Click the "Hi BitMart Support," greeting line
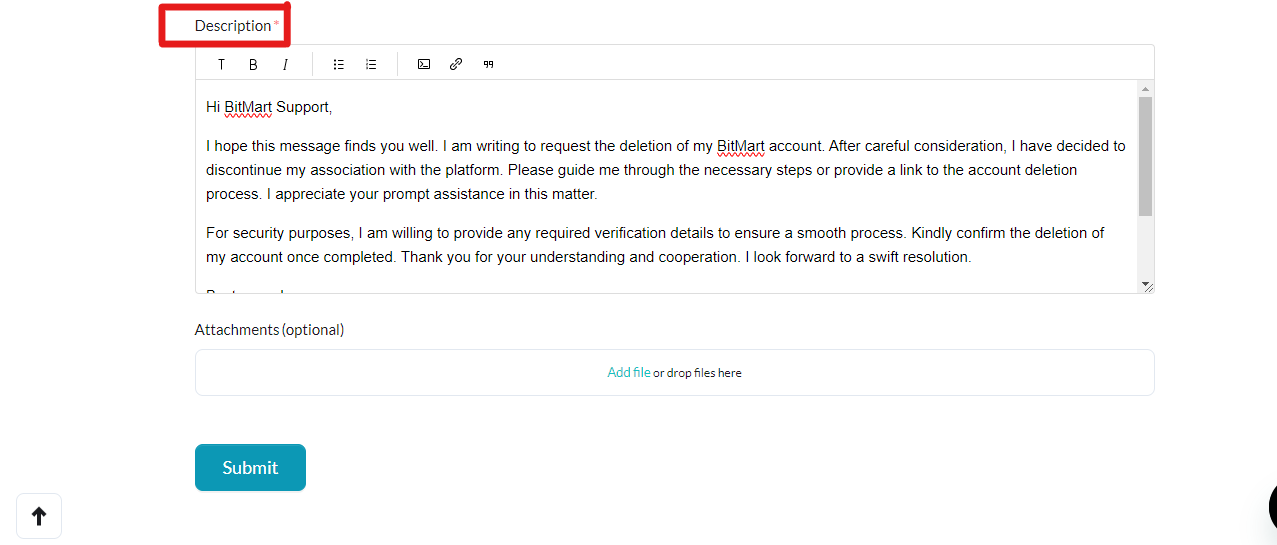Image resolution: width=1277 pixels, height=545 pixels. click(269, 107)
